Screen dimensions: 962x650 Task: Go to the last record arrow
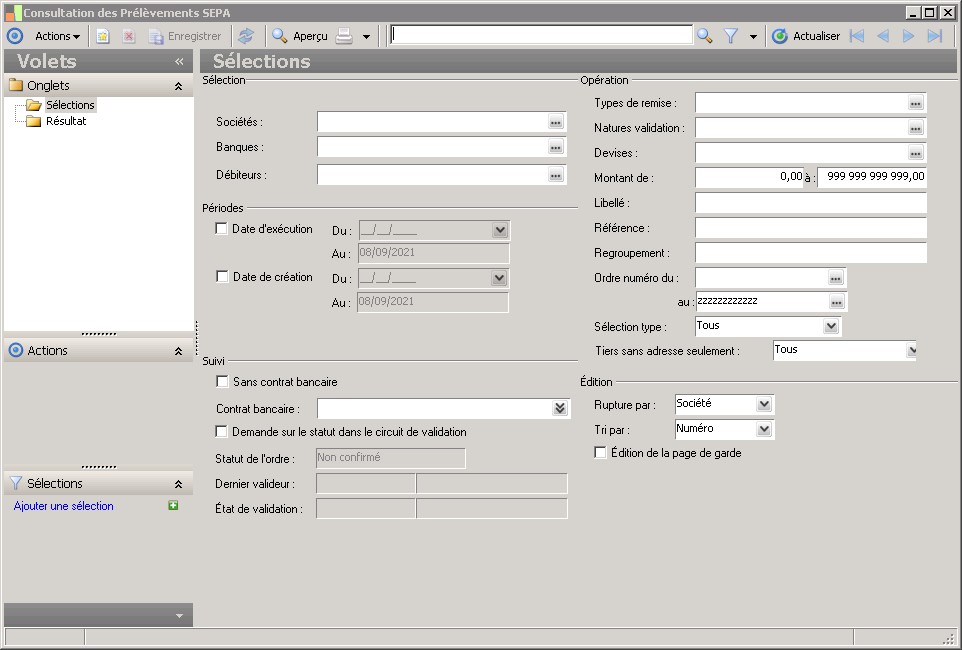click(935, 36)
